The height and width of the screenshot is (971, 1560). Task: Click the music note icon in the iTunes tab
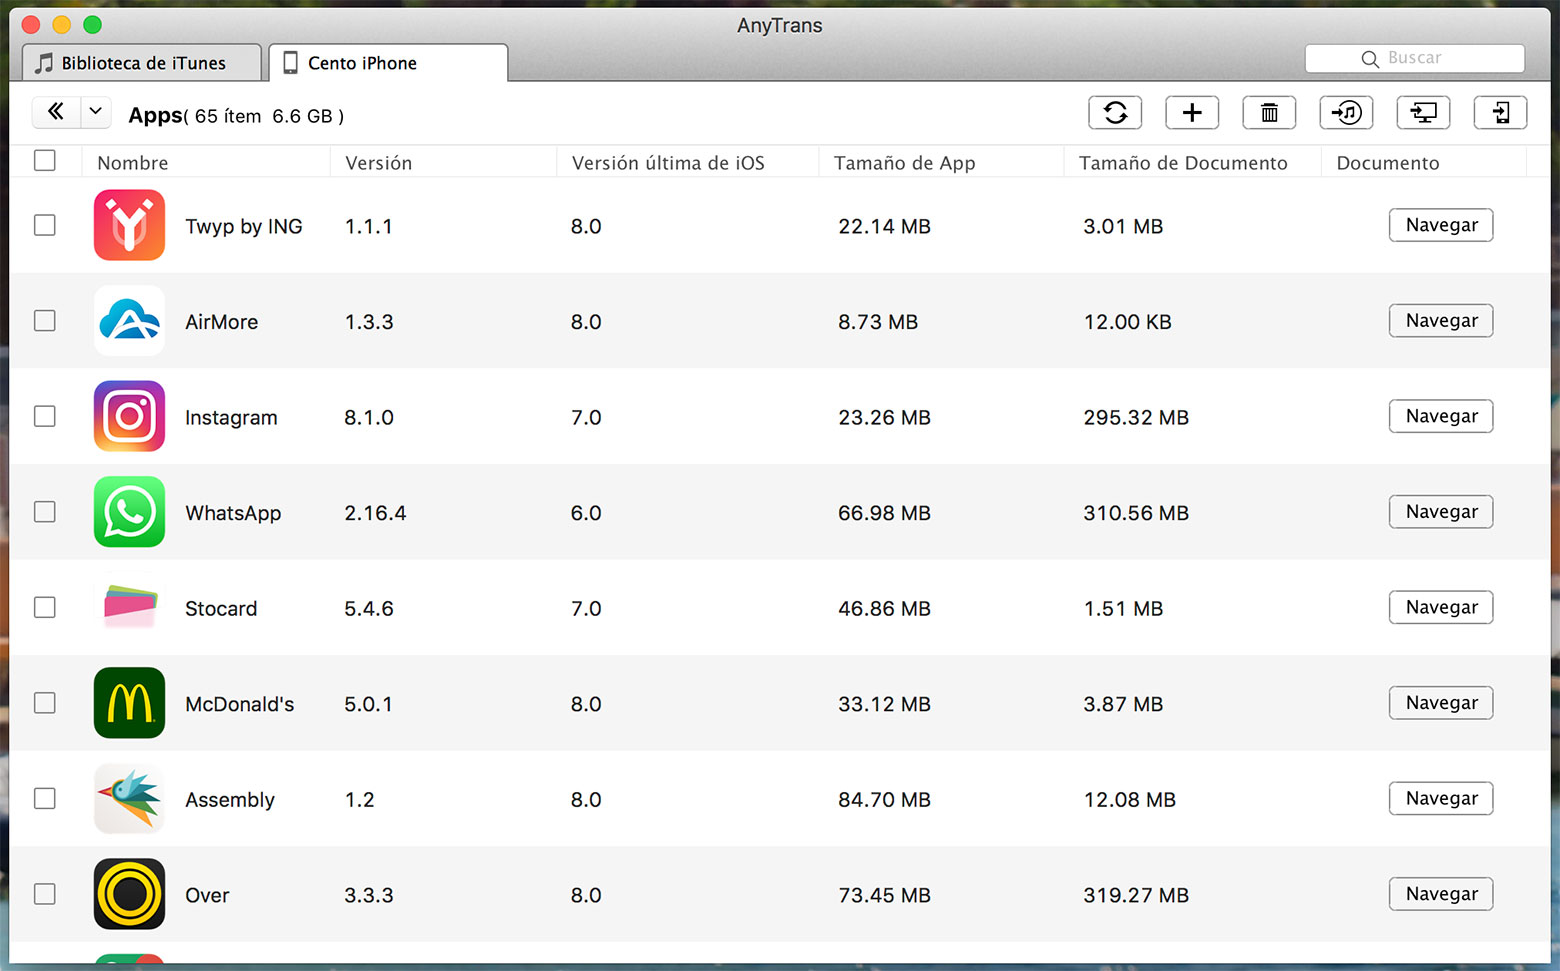tap(44, 63)
